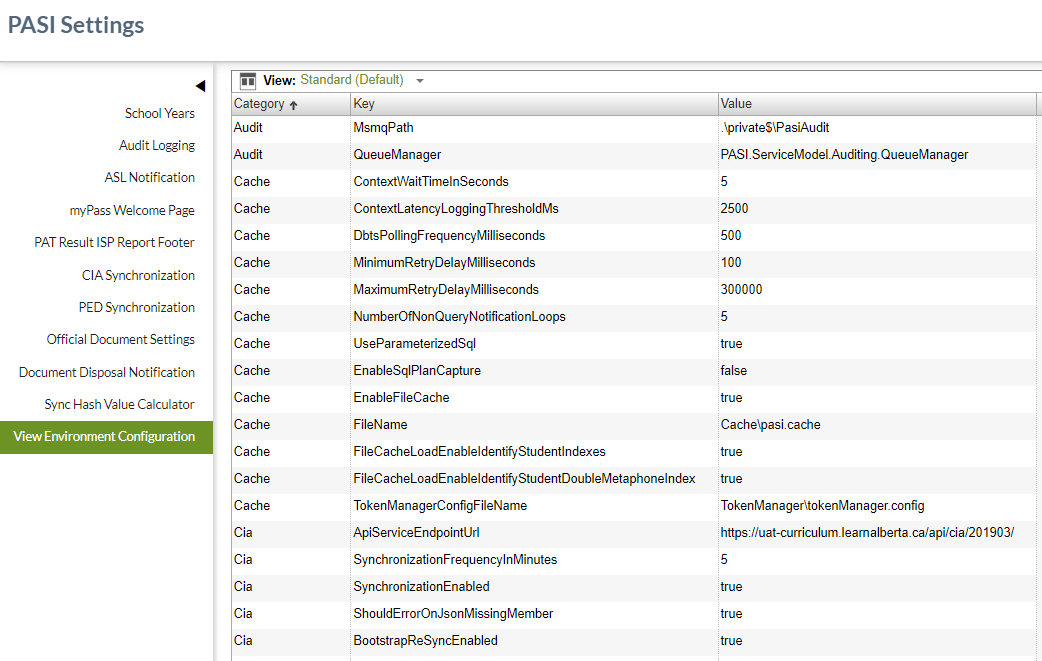Expand the view selection arrow
This screenshot has height=661, width=1042.
[418, 80]
